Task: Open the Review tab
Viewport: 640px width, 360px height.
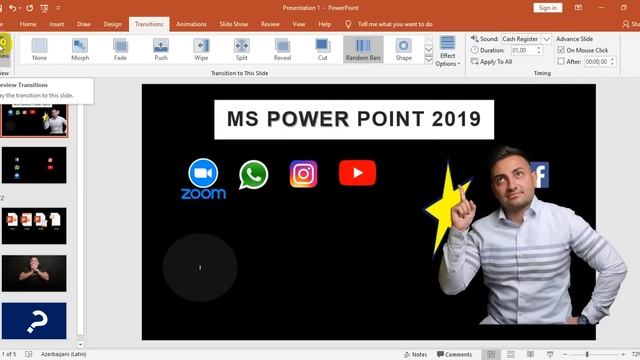Action: [270, 24]
